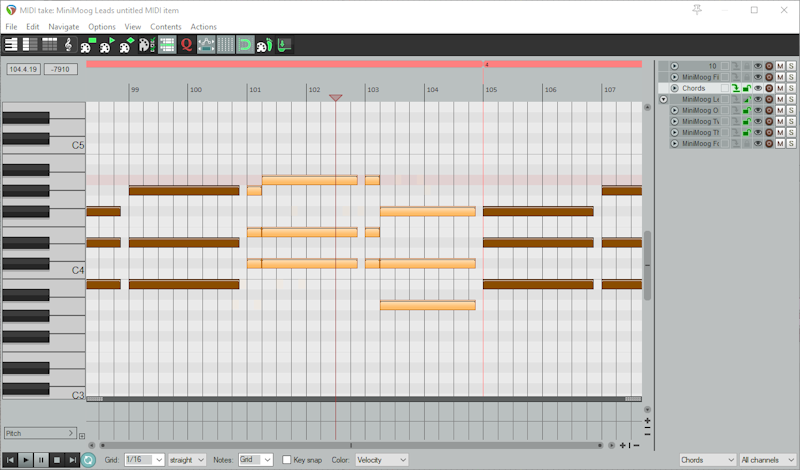Enable the Key snap checkbox
Viewport: 800px width, 470px height.
[287, 460]
